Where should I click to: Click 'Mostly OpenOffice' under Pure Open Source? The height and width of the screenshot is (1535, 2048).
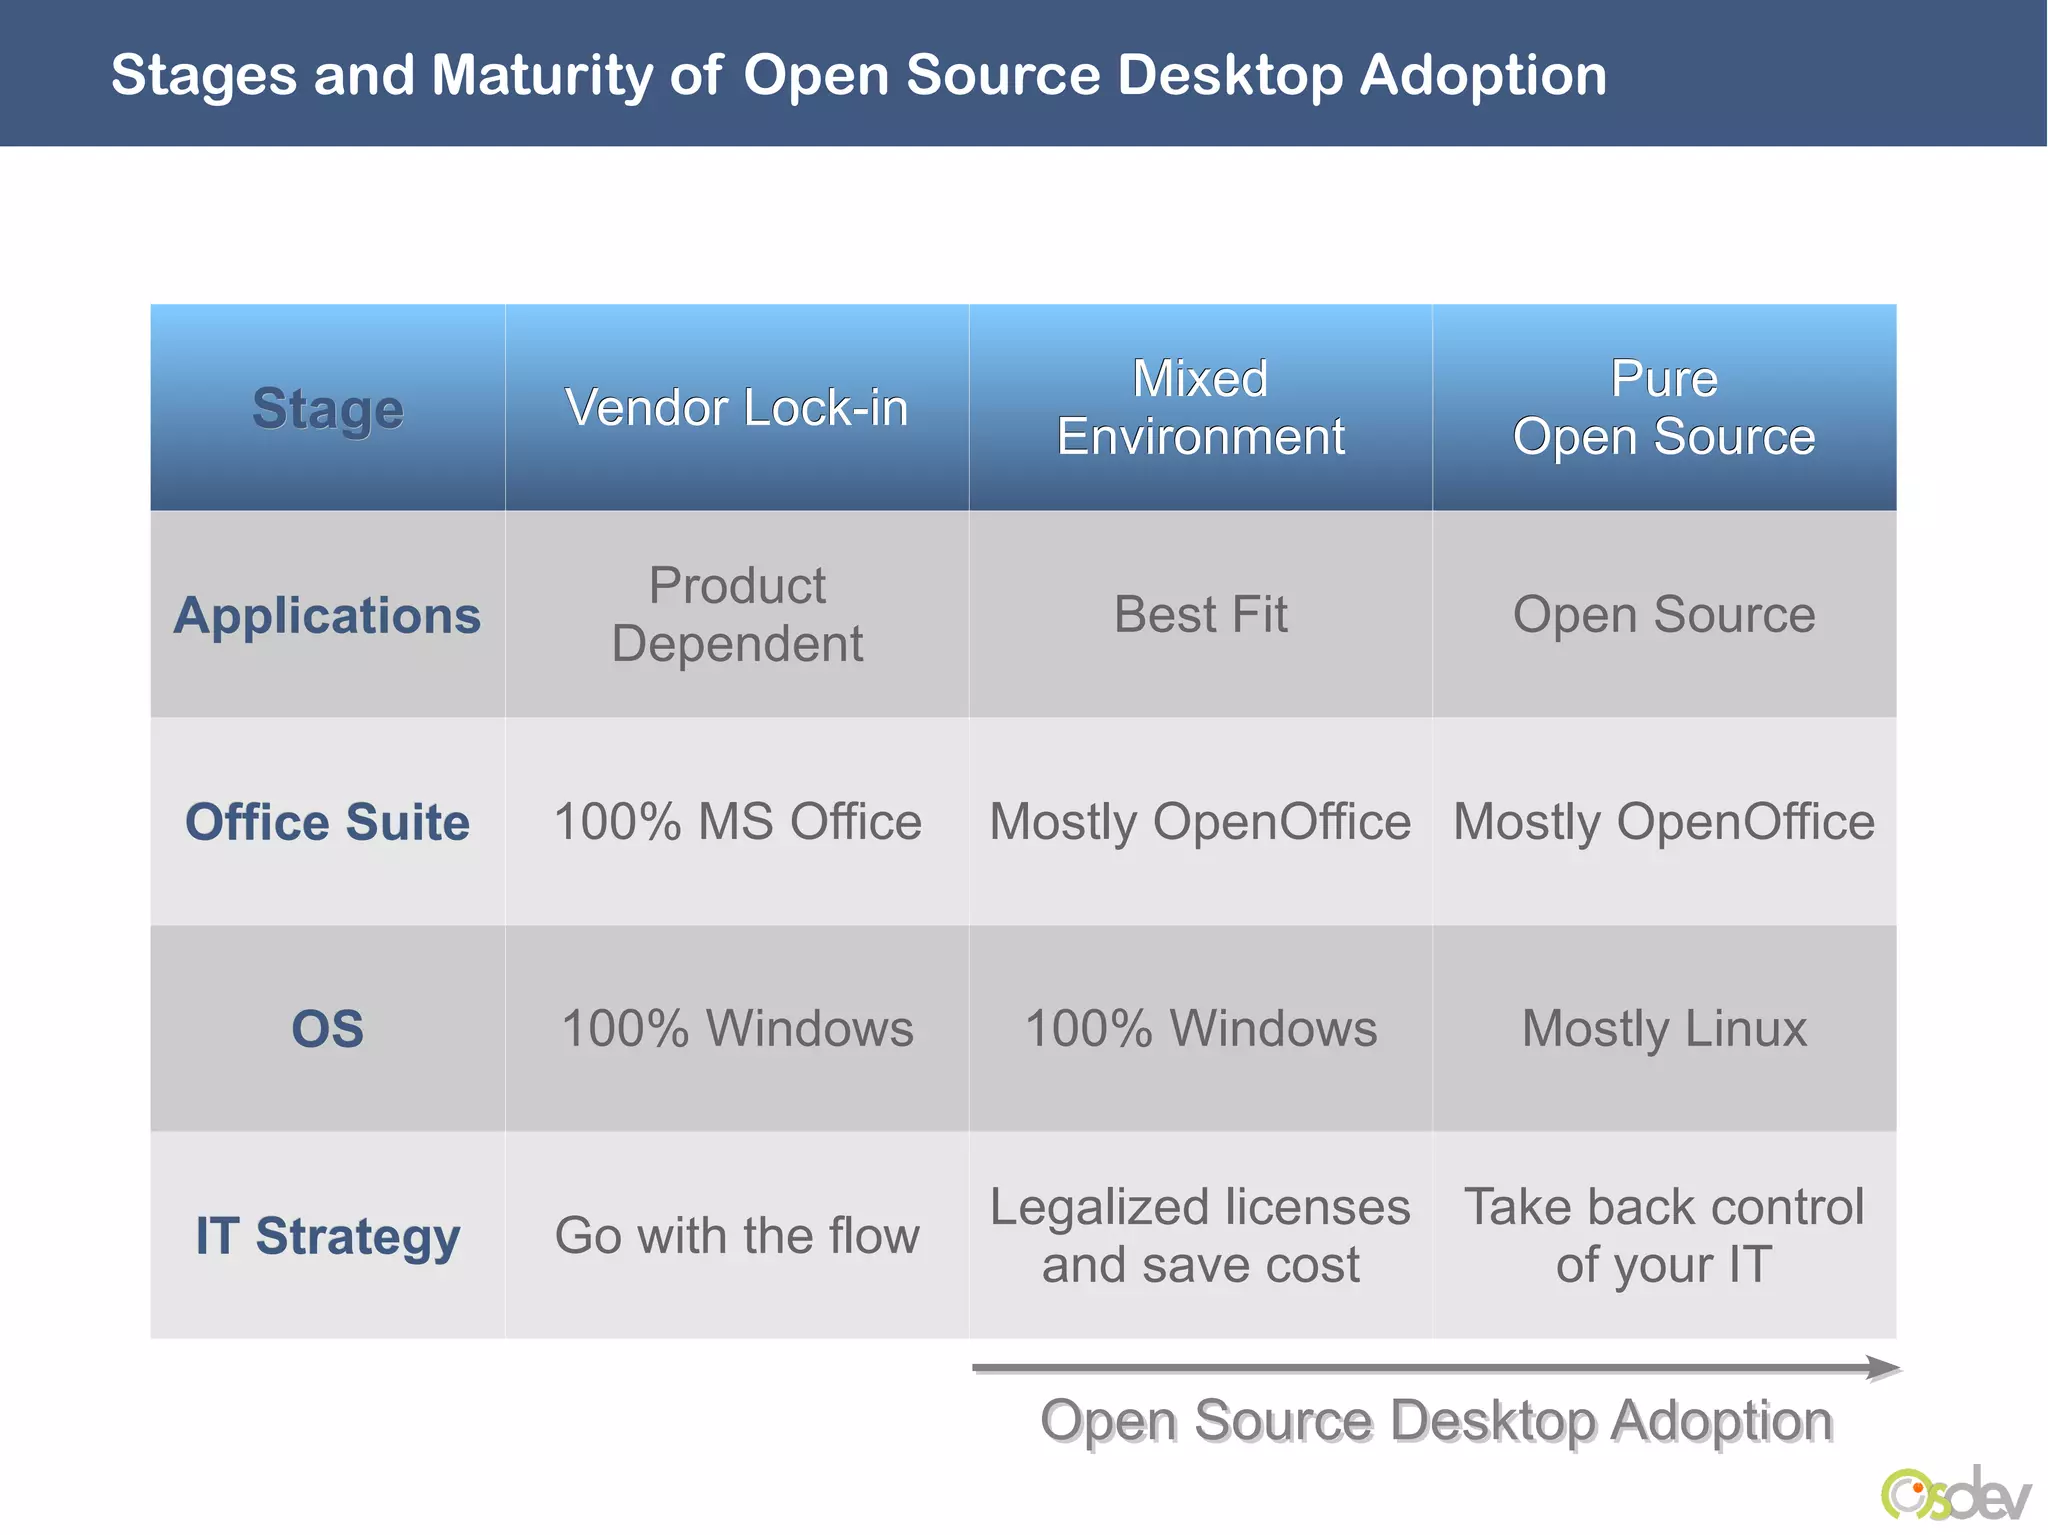tap(1664, 822)
